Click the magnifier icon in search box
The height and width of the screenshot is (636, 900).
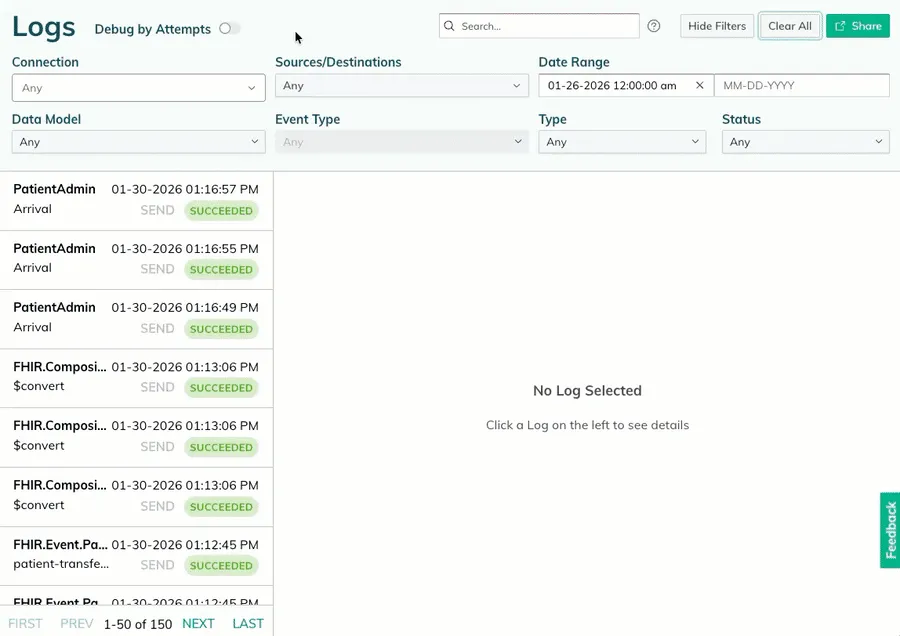coord(449,26)
